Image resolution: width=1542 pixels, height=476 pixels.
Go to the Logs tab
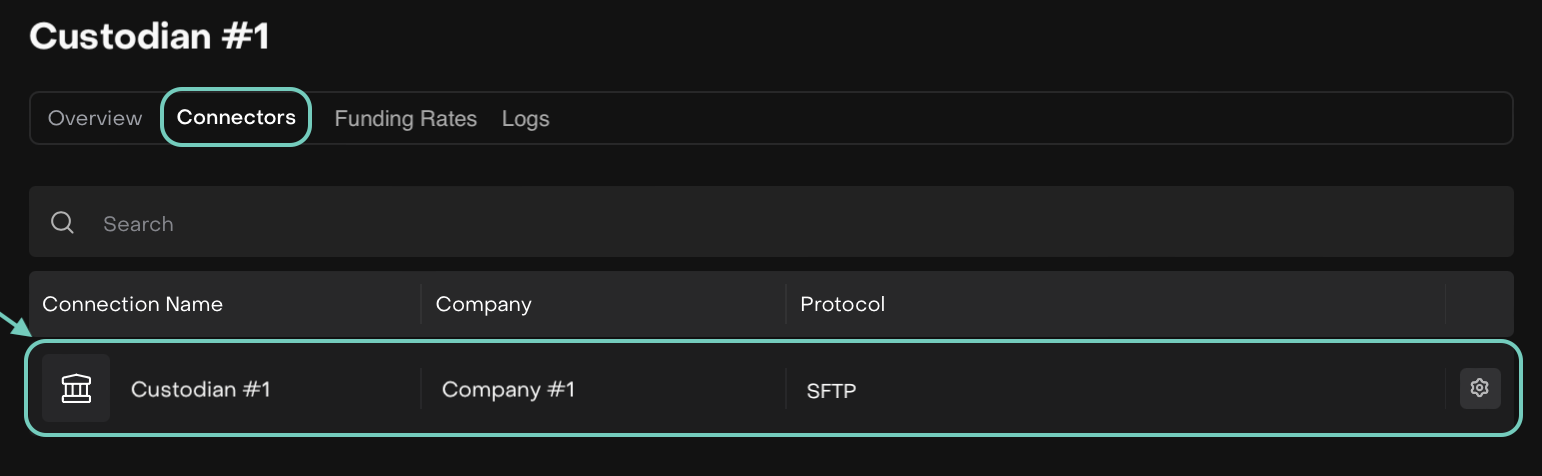pos(525,119)
